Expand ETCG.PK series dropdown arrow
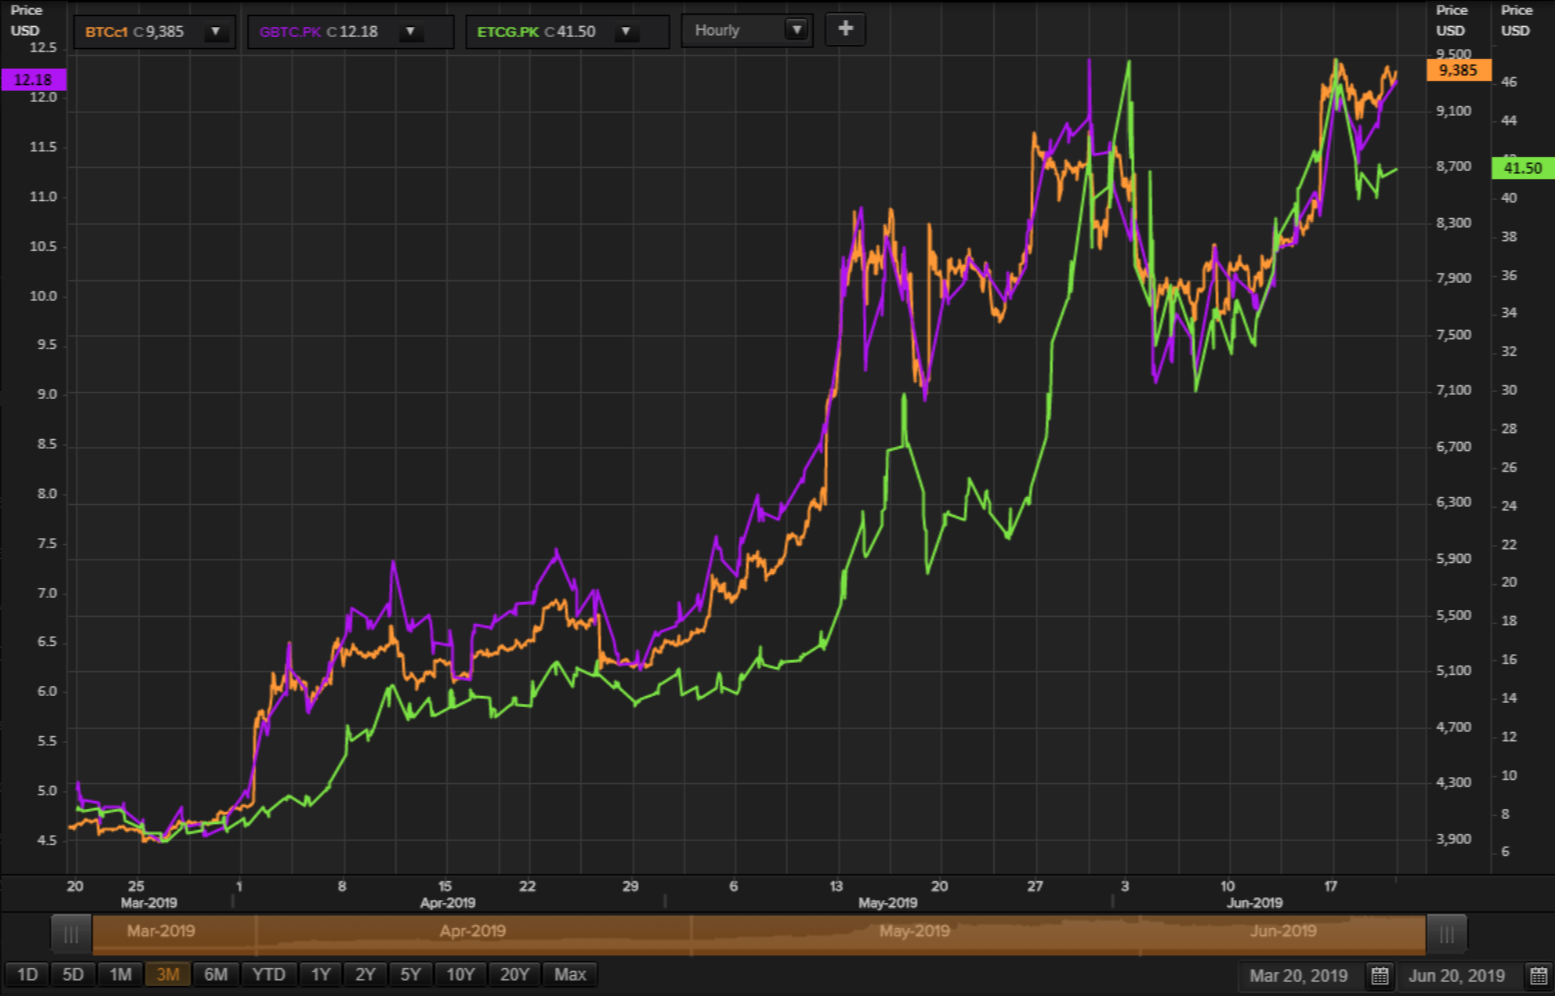Image resolution: width=1555 pixels, height=996 pixels. [x=626, y=32]
